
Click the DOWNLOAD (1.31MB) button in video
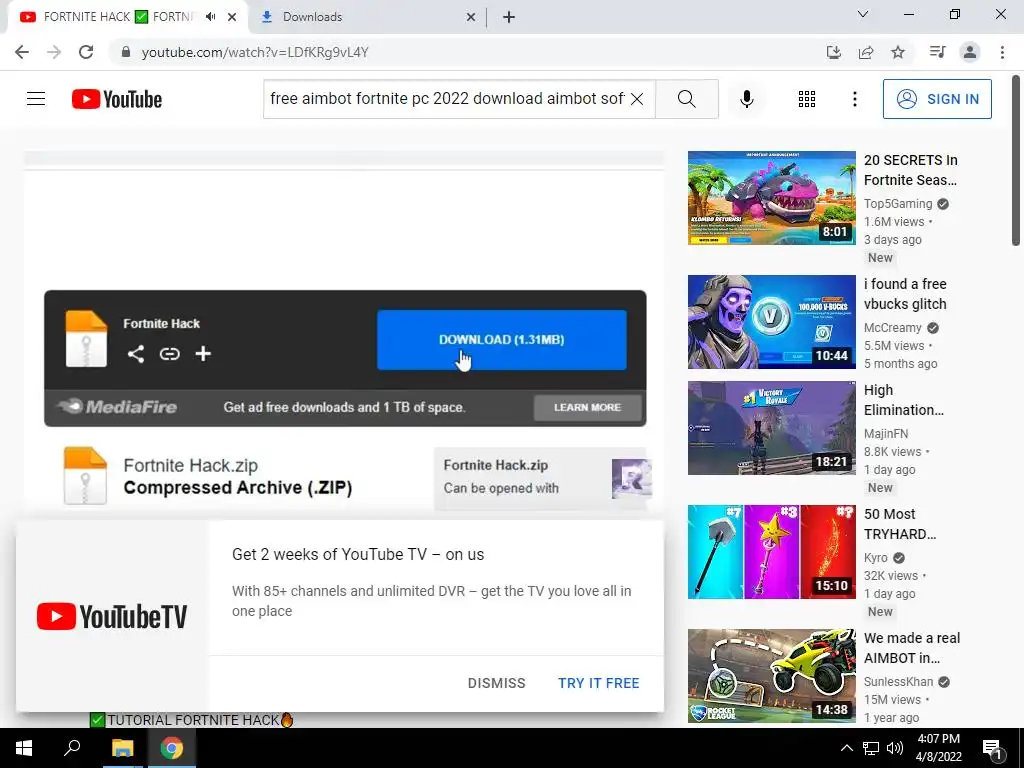point(502,340)
